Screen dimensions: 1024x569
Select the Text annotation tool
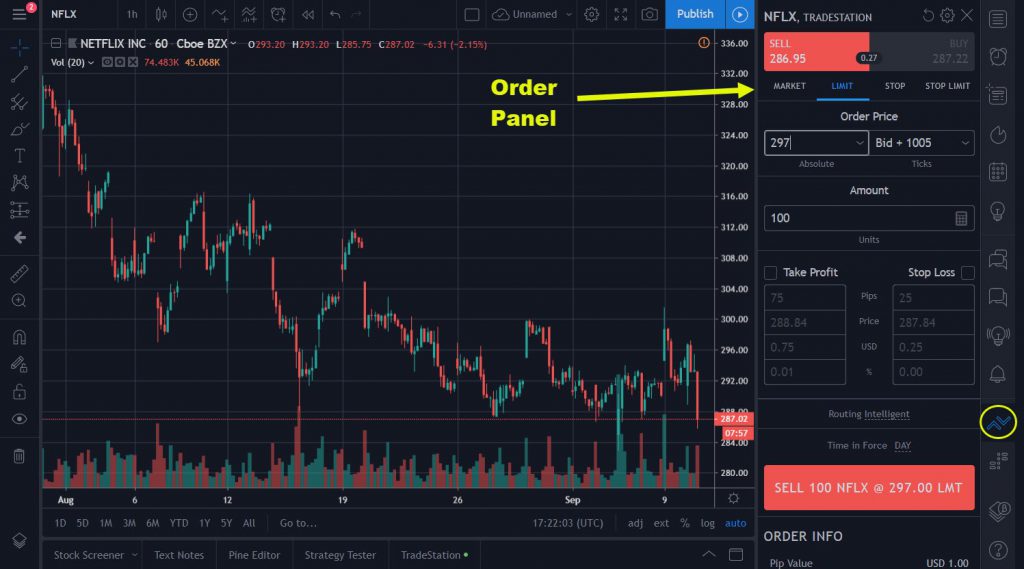click(x=19, y=156)
